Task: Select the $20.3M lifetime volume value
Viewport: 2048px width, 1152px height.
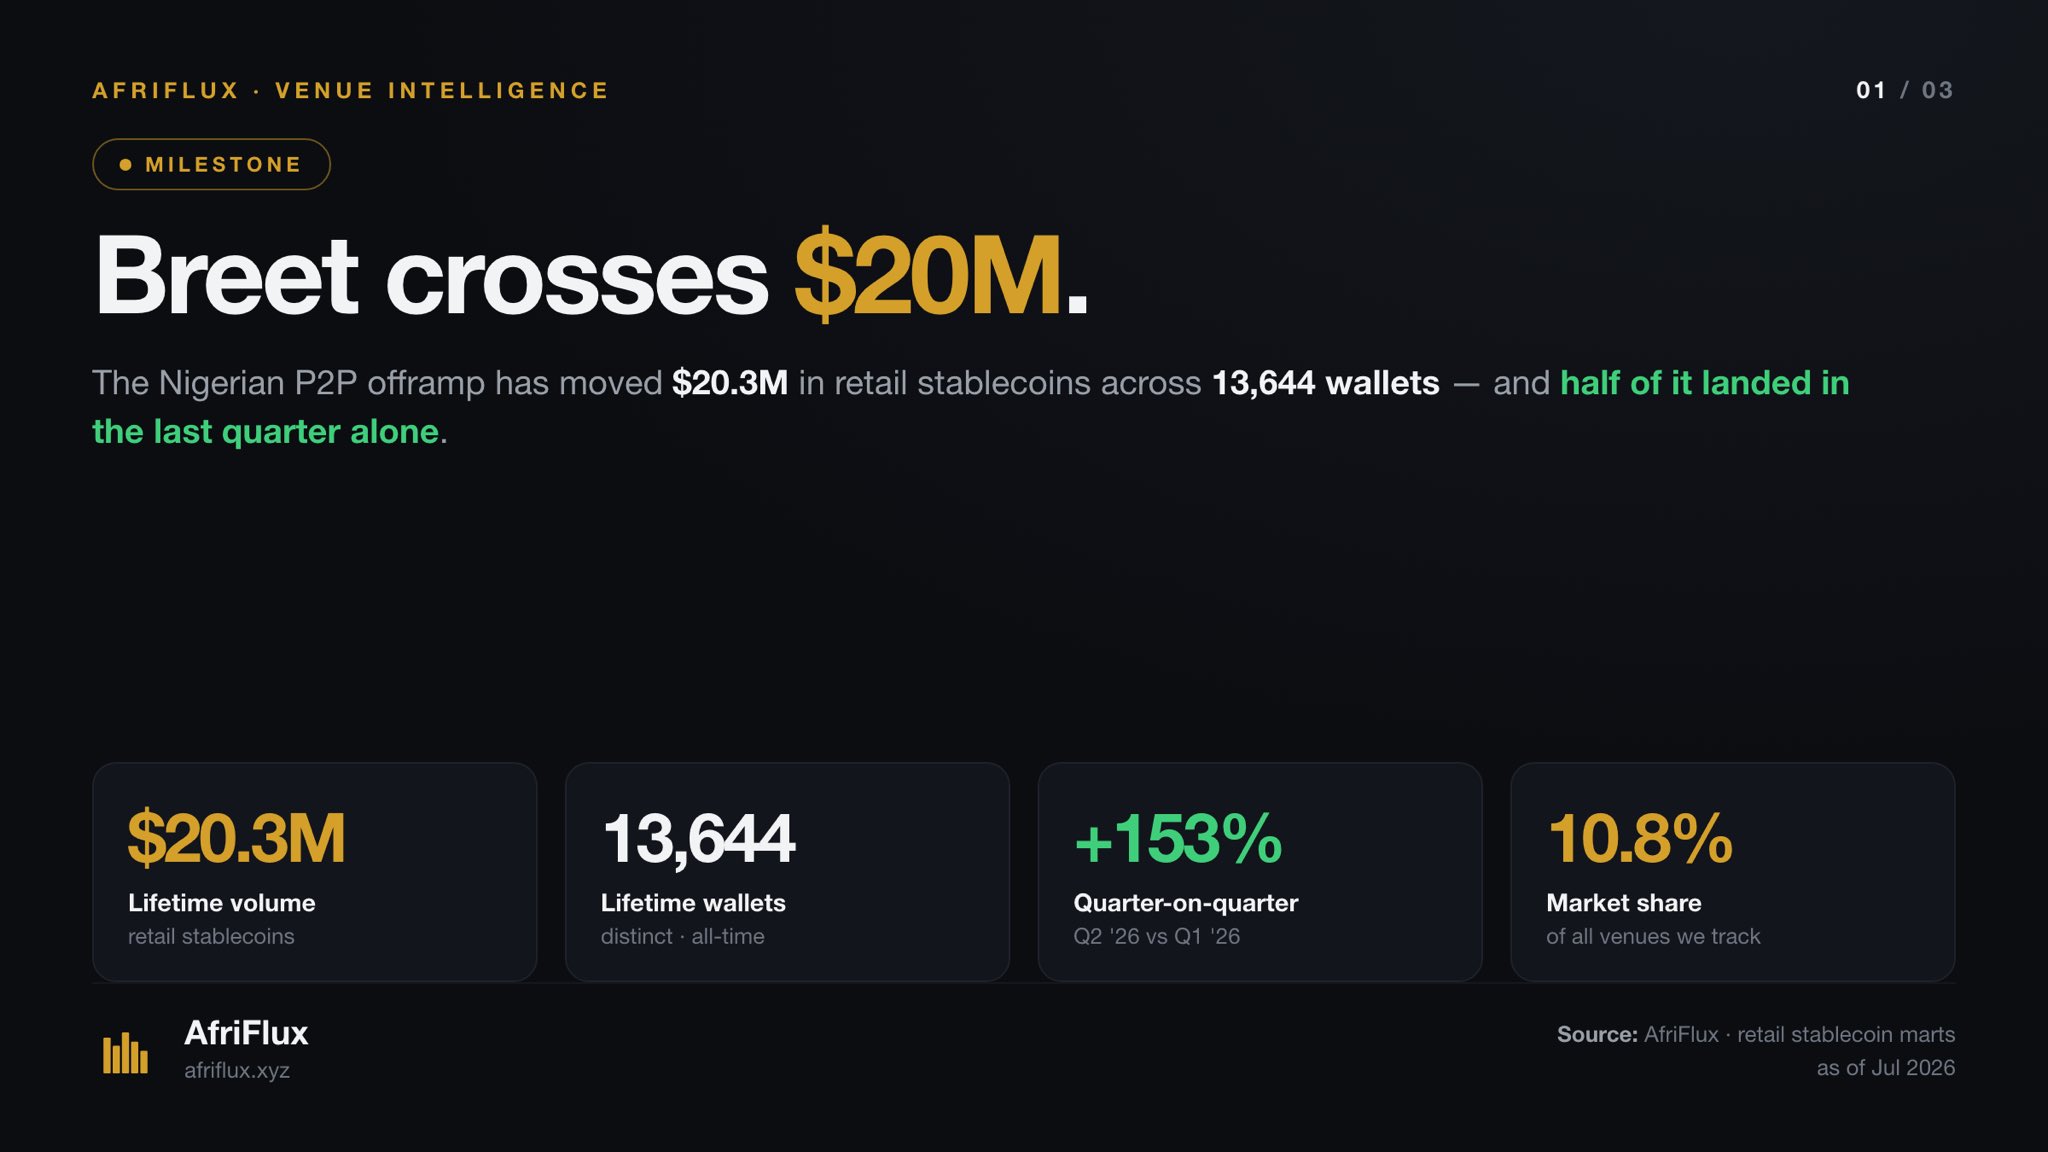Action: tap(236, 838)
